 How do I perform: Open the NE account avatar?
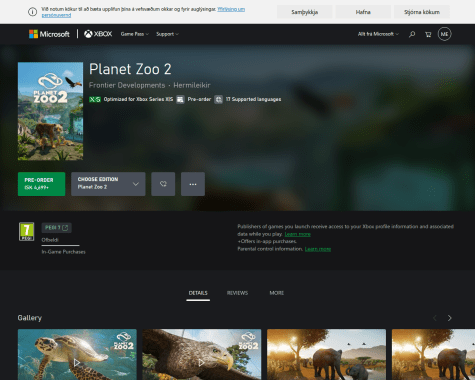444,34
